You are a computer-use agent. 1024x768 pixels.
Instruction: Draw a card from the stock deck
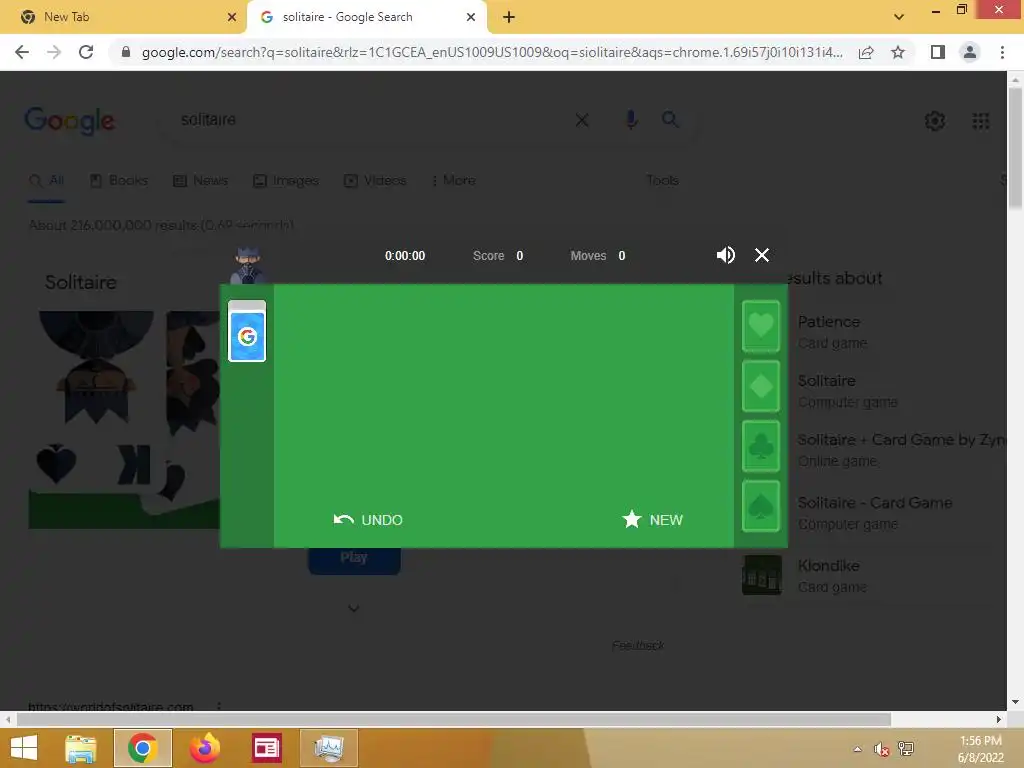click(x=247, y=331)
